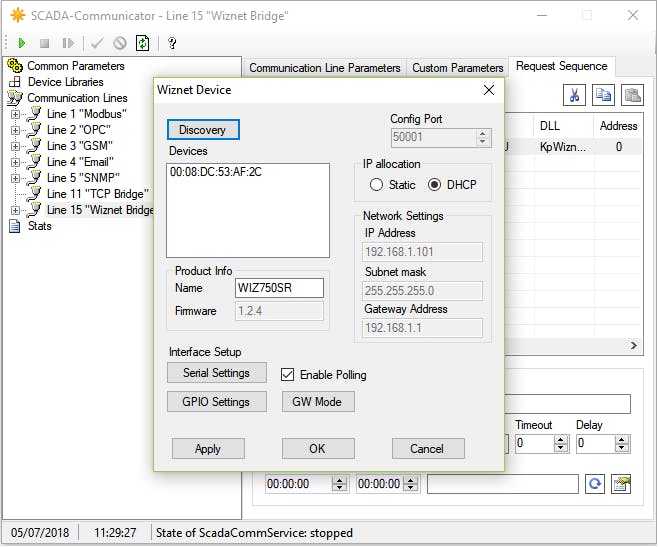
Task: Select Device Libraries icon in tree
Action: point(15,82)
